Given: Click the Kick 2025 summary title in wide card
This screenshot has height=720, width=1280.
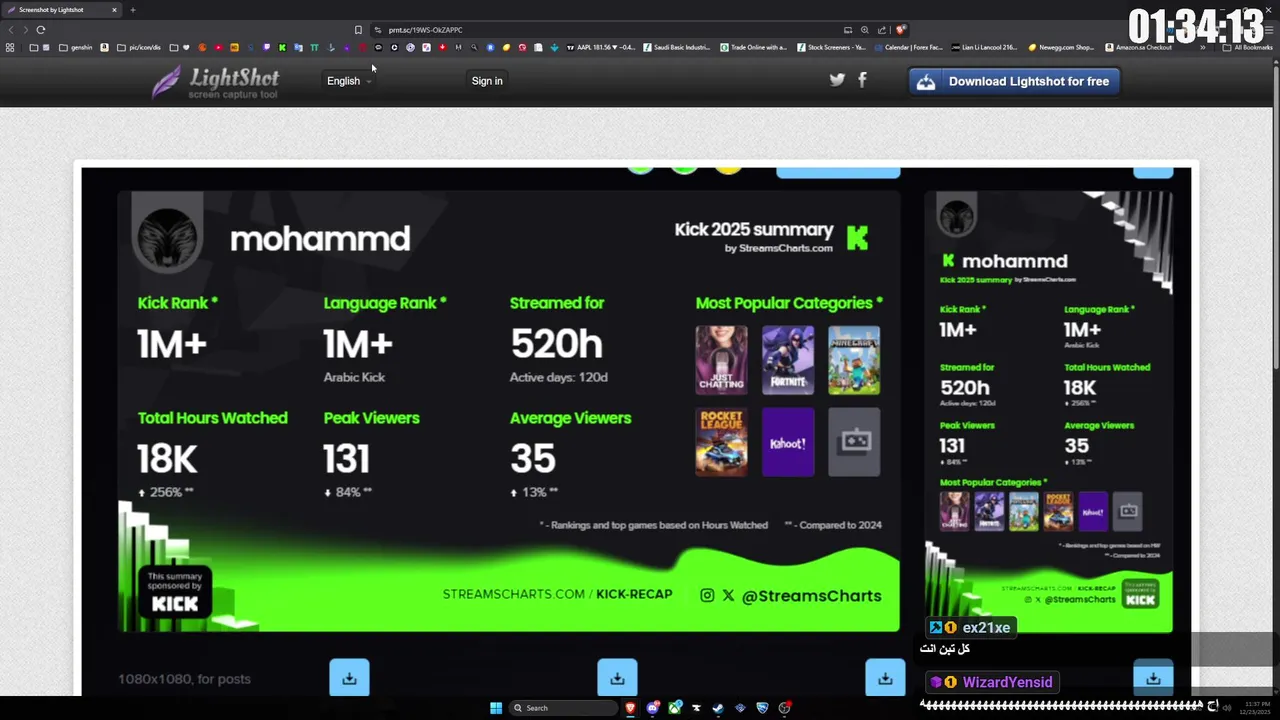Looking at the screenshot, I should [x=754, y=230].
